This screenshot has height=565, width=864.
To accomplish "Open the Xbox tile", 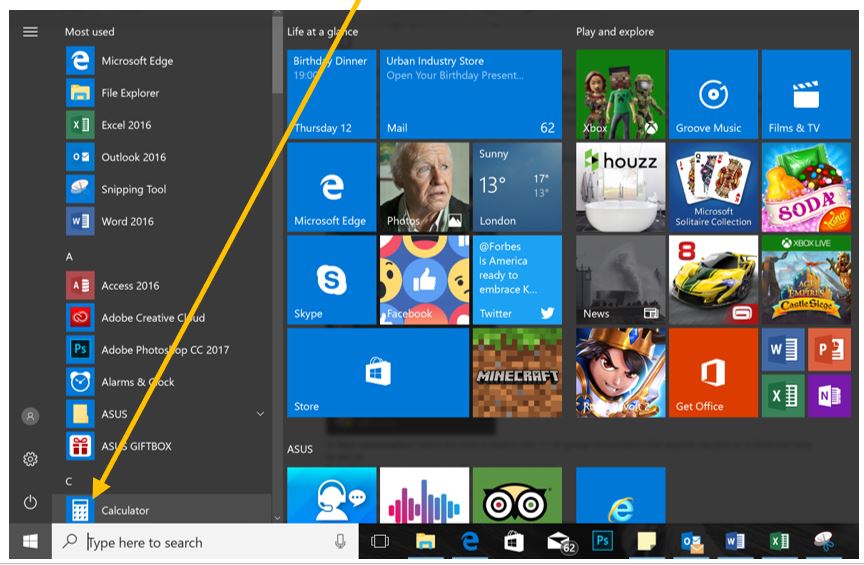I will point(620,94).
